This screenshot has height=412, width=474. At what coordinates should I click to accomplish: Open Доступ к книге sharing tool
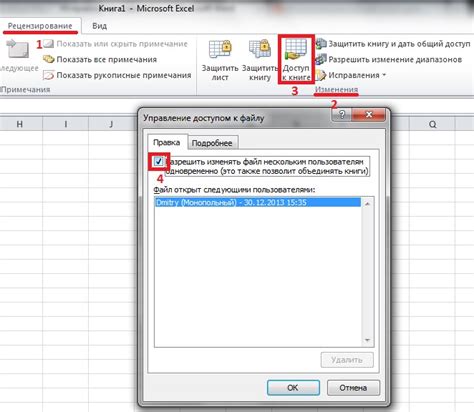coord(296,60)
